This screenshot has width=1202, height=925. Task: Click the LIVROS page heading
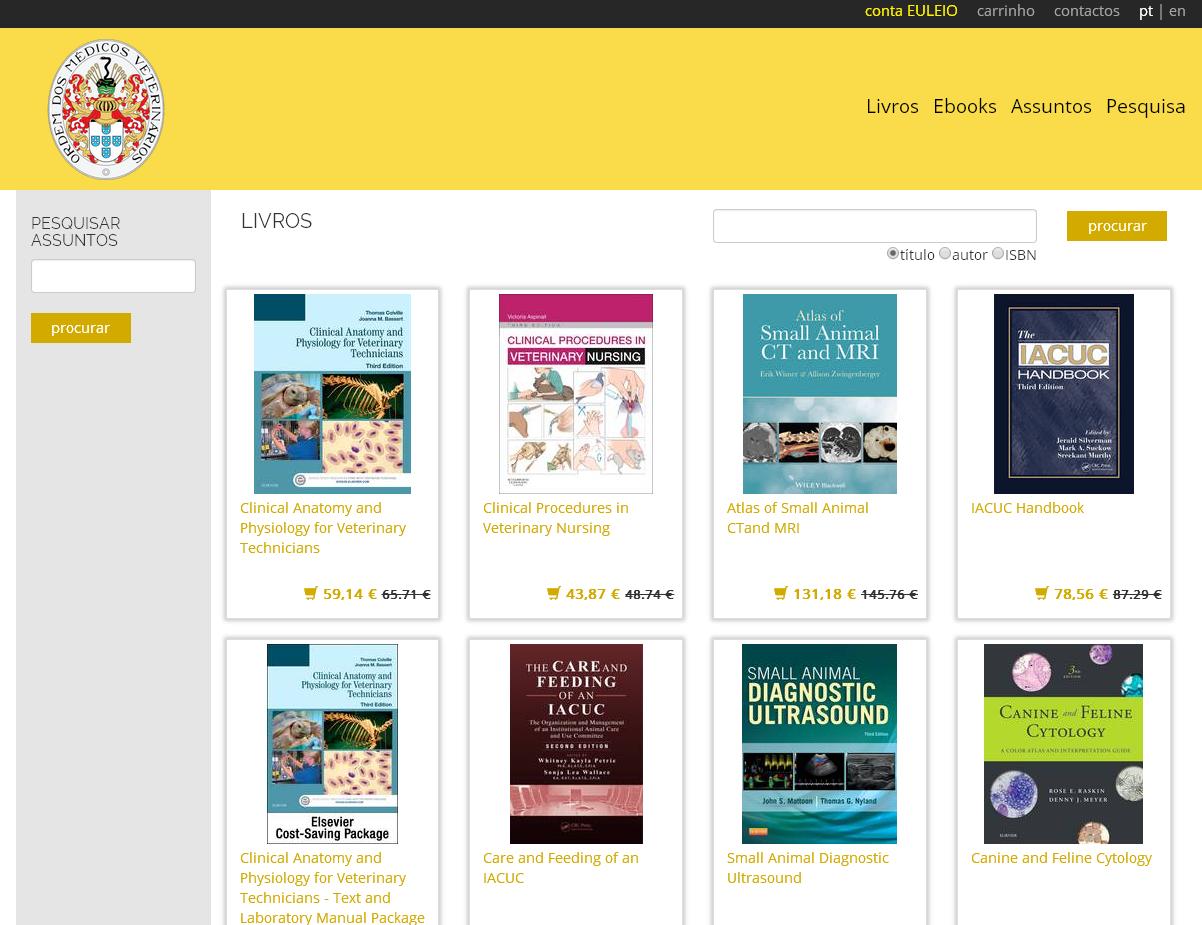tap(277, 221)
